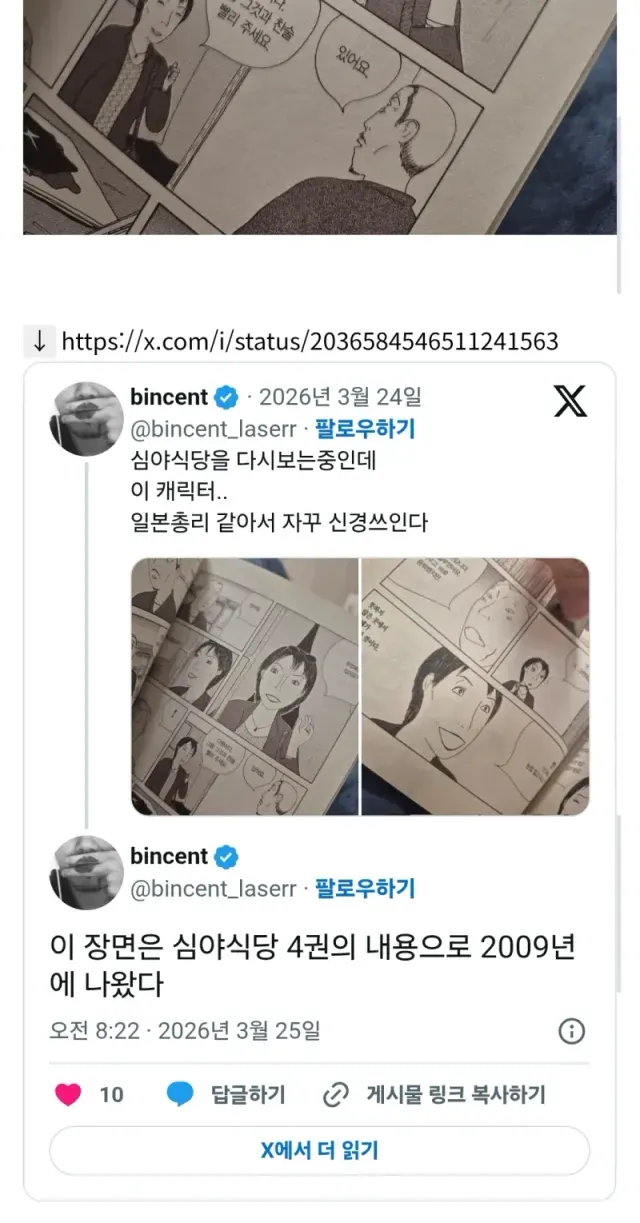Click the blue reply speech bubble icon

click(180, 1094)
